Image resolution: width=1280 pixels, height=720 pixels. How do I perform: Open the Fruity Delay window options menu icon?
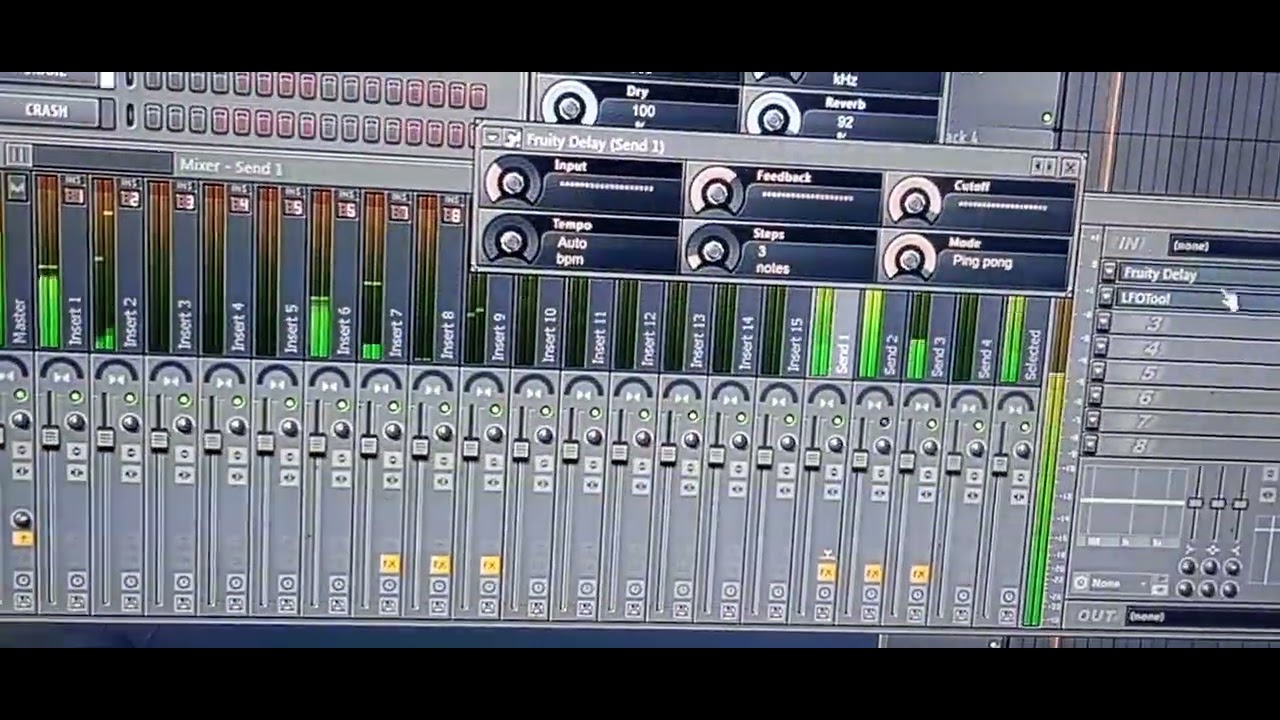pos(491,137)
